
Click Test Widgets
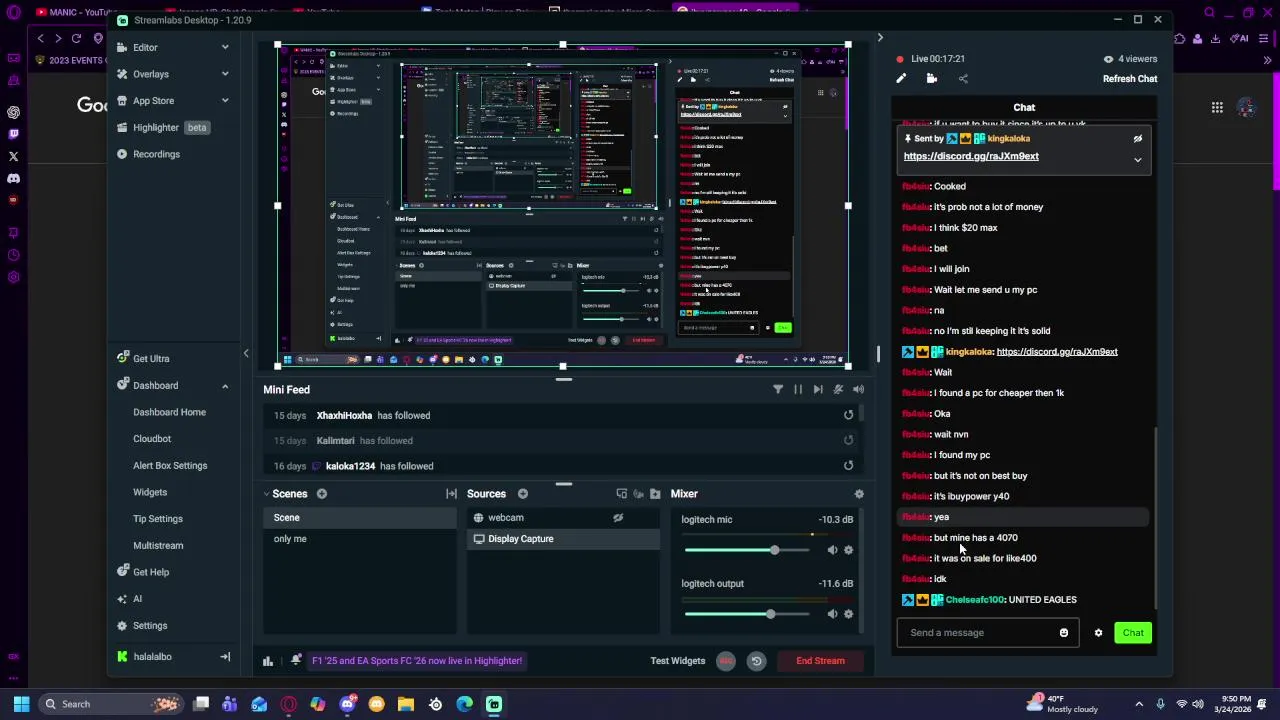tap(677, 661)
